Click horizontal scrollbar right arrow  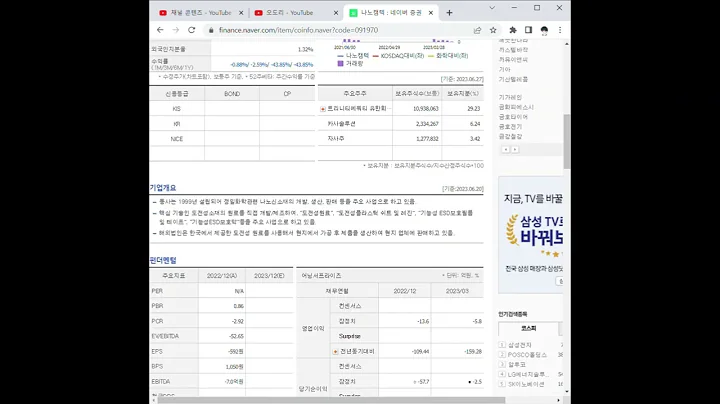(x=558, y=400)
